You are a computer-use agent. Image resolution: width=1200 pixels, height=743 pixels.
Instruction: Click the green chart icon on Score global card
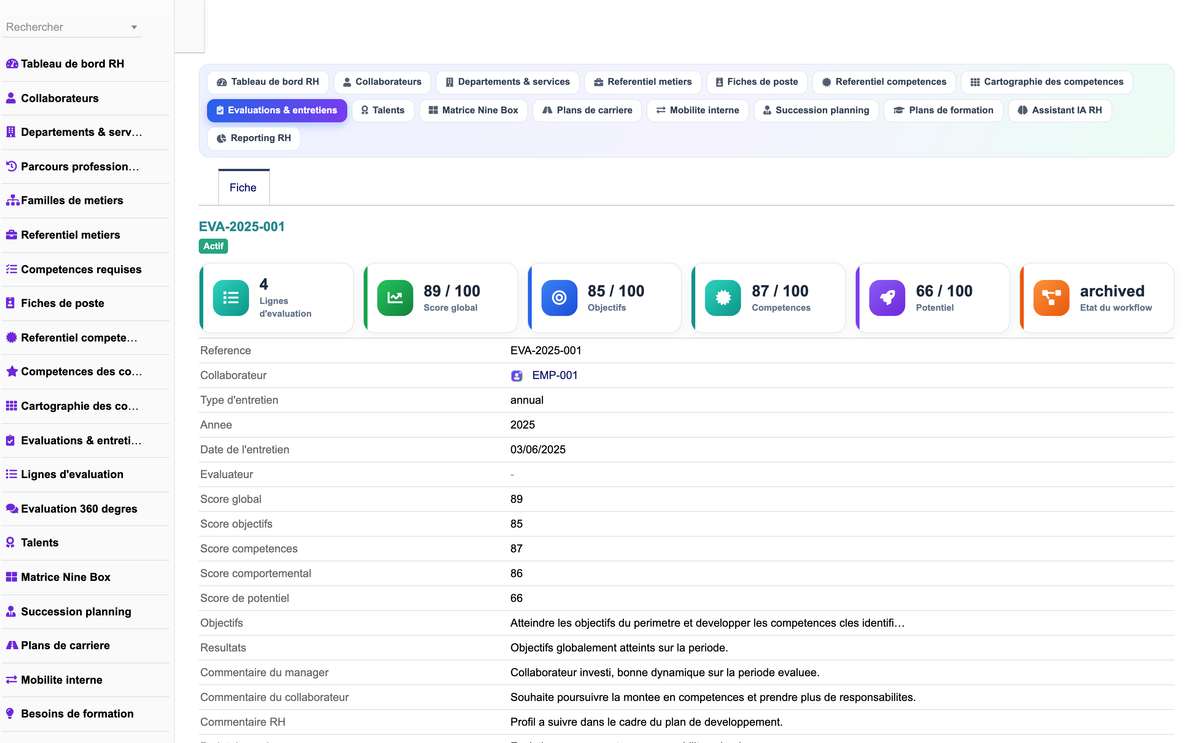(395, 298)
